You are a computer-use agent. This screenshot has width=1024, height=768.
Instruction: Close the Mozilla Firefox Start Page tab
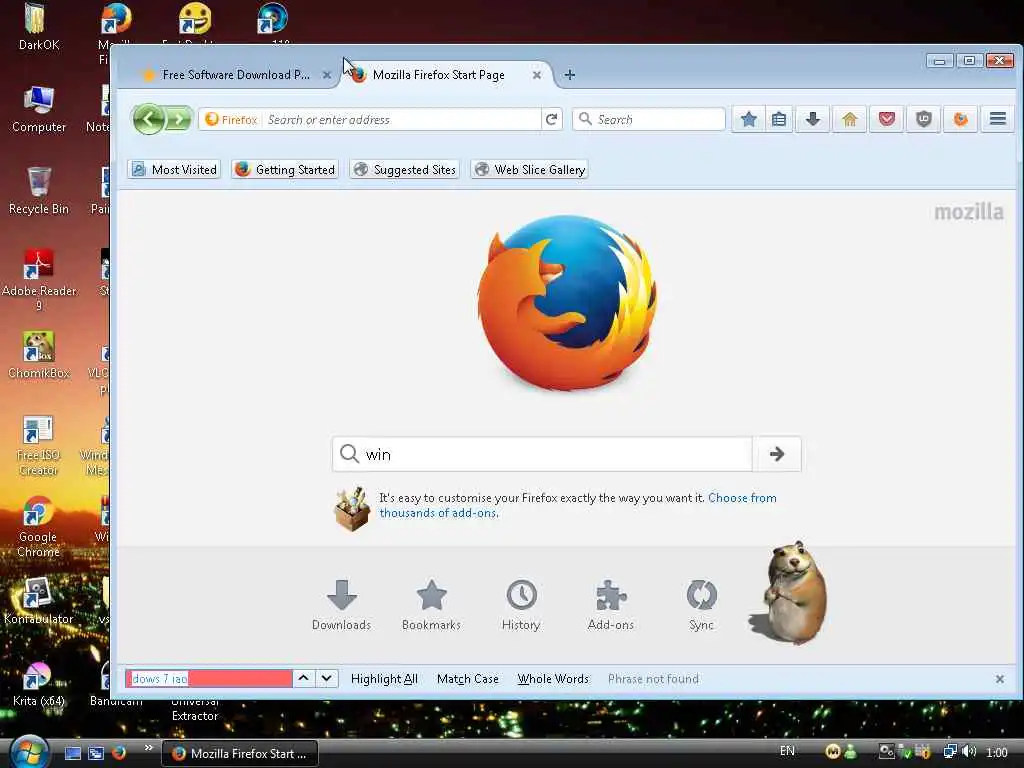[x=537, y=75]
